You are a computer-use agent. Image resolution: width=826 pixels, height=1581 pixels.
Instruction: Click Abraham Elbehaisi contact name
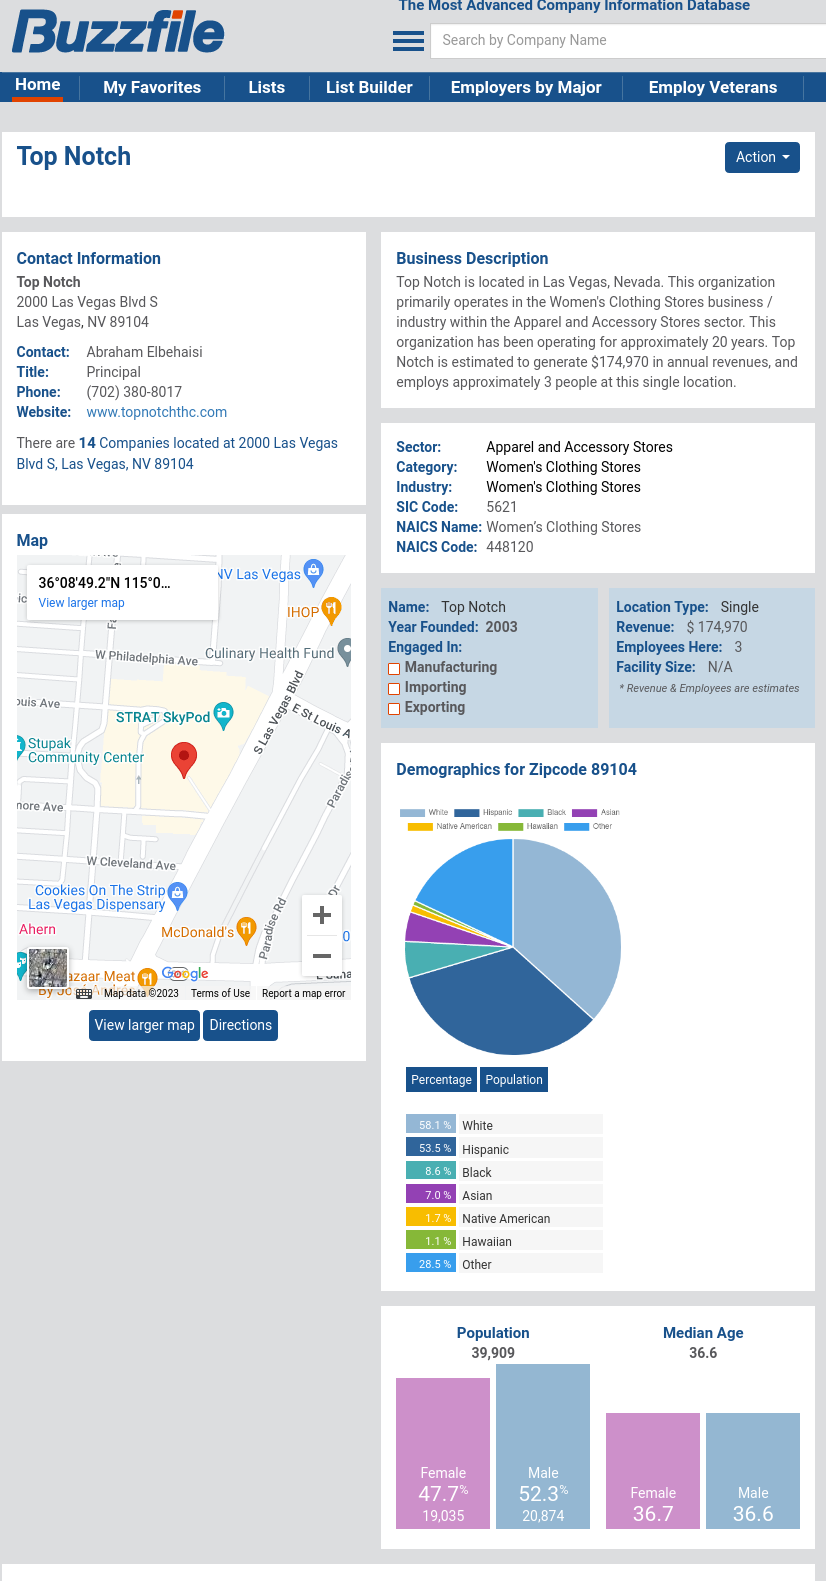(x=144, y=352)
